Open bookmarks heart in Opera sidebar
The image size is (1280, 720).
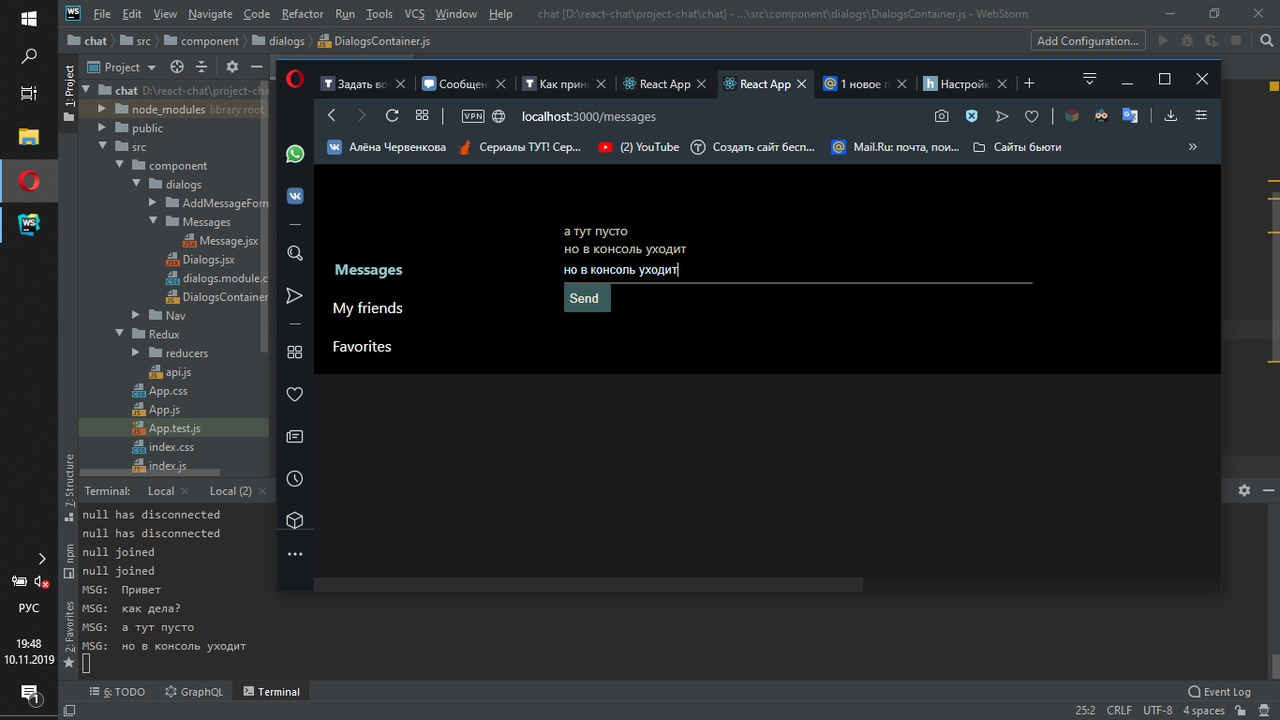[x=295, y=395]
